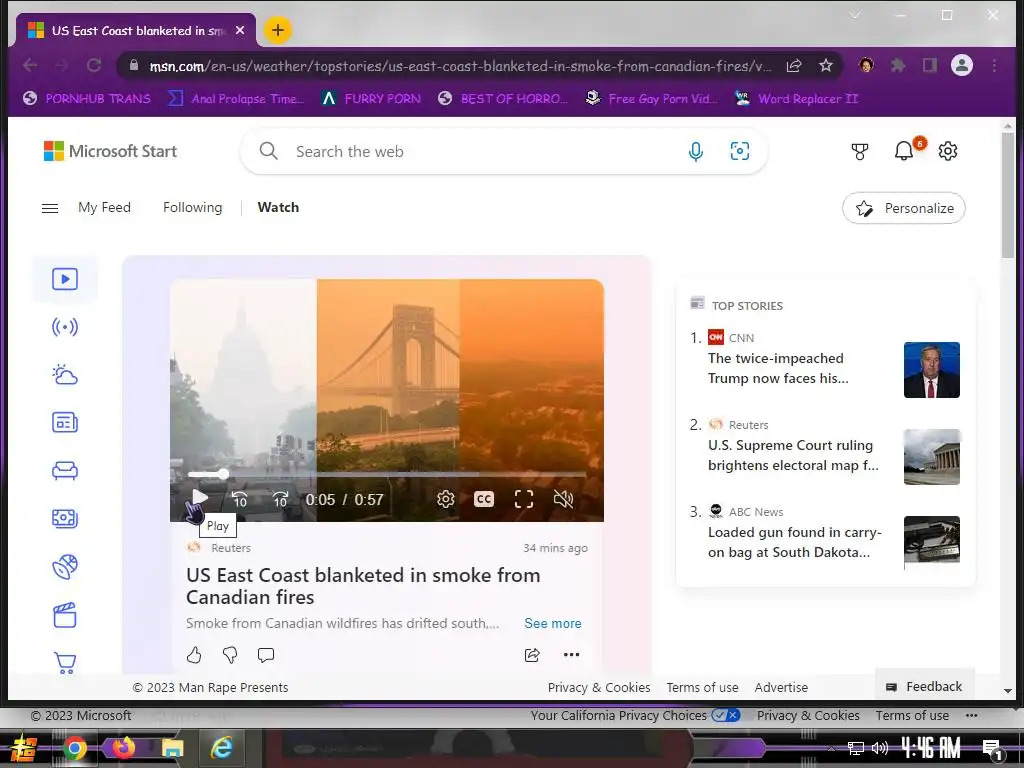Click the Personalize button
1024x768 pixels.
click(x=904, y=208)
